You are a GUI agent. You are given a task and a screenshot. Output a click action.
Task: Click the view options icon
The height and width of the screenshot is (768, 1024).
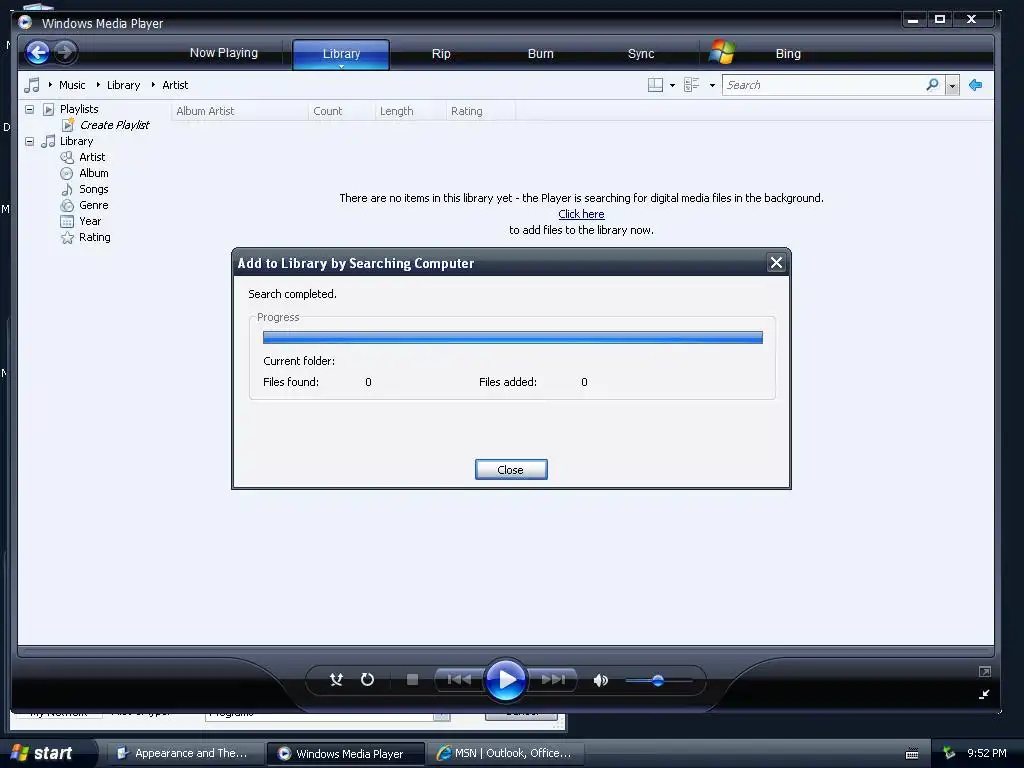pos(692,85)
